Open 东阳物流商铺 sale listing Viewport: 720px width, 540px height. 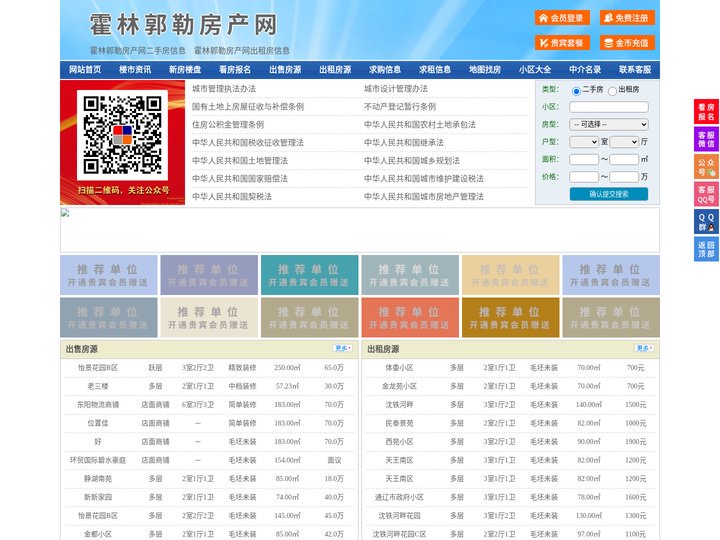tap(98, 405)
